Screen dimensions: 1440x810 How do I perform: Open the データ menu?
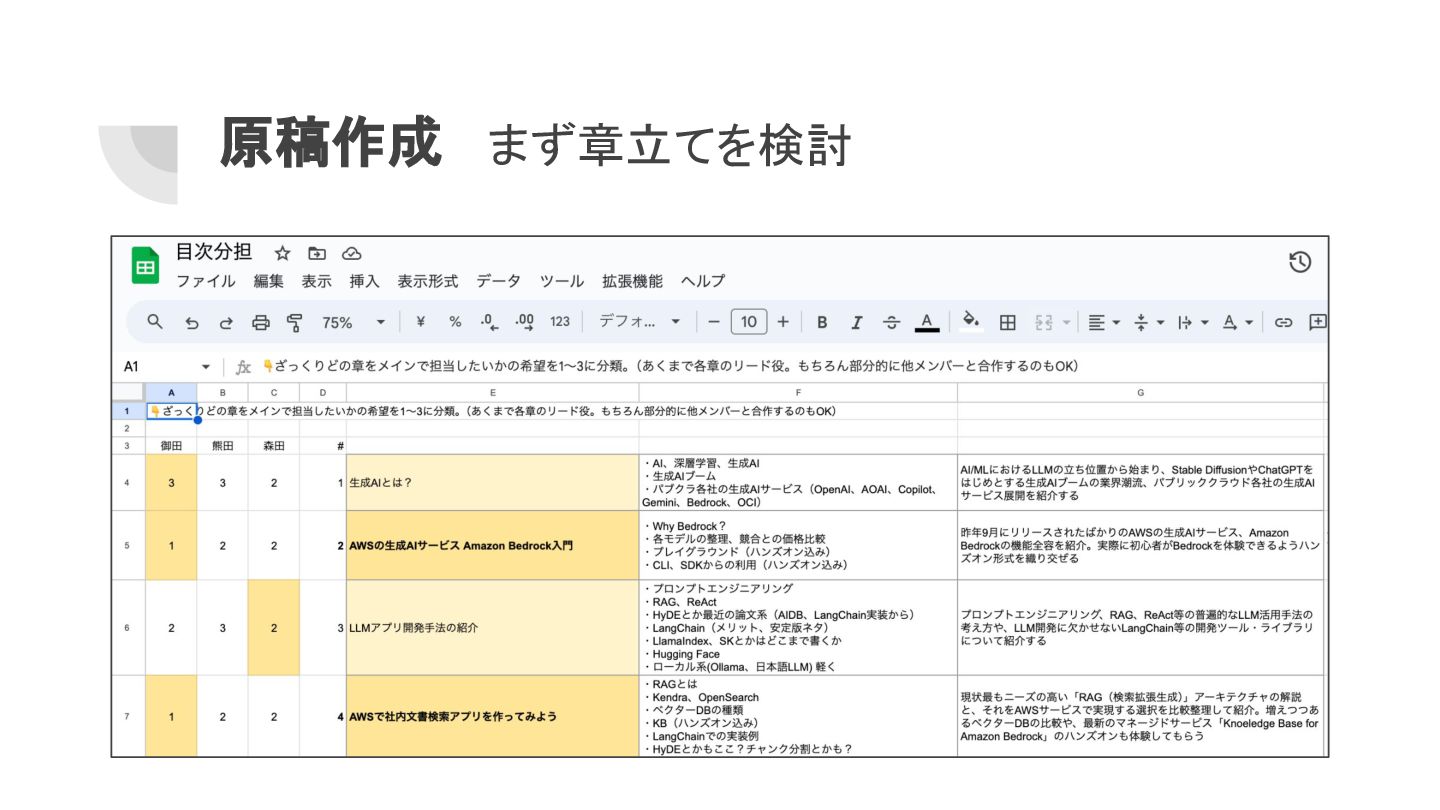pyautogui.click(x=498, y=282)
